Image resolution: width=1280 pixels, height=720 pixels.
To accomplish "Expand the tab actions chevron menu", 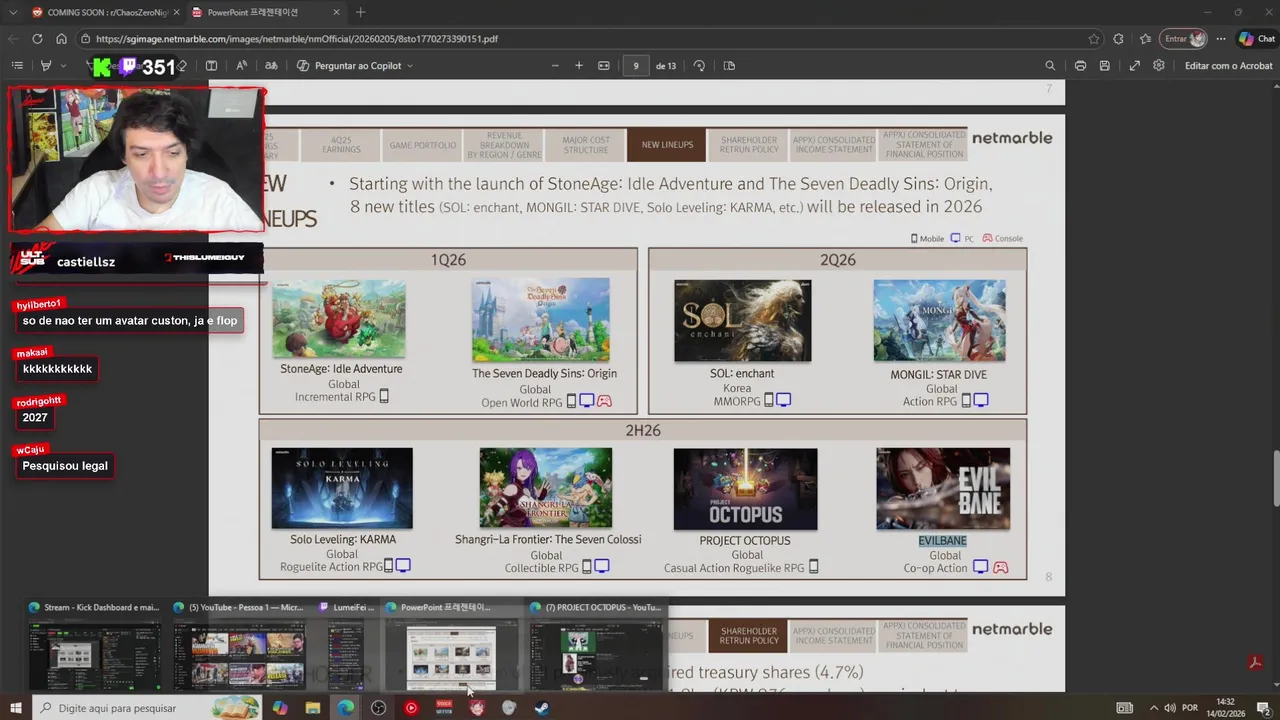I will pos(13,12).
